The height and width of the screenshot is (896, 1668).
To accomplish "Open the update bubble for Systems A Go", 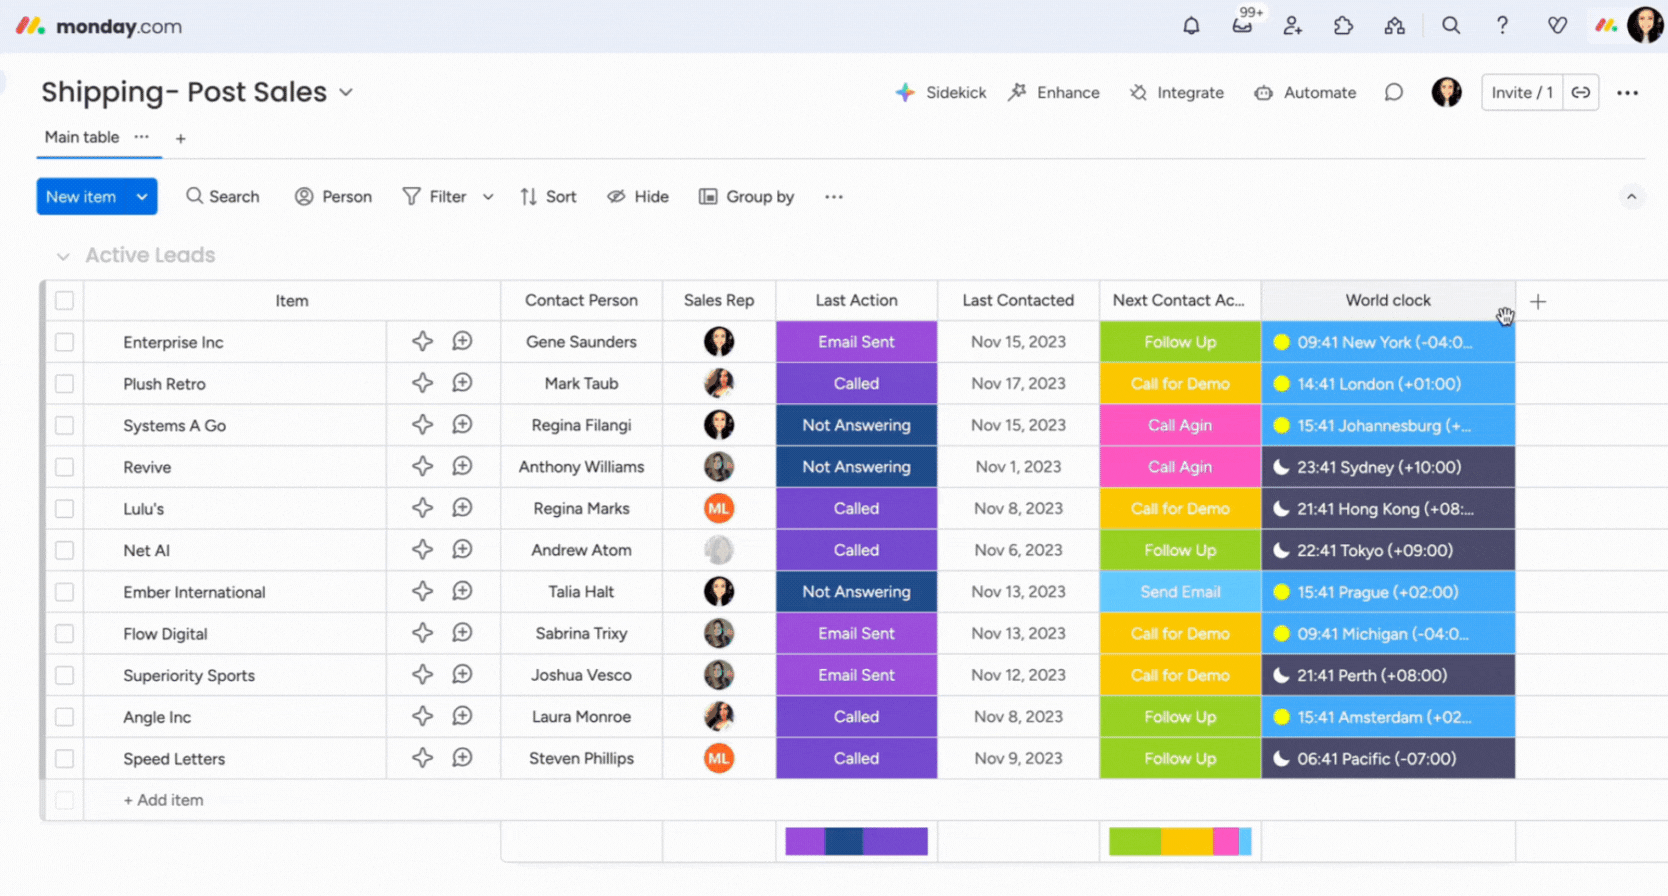I will [462, 425].
